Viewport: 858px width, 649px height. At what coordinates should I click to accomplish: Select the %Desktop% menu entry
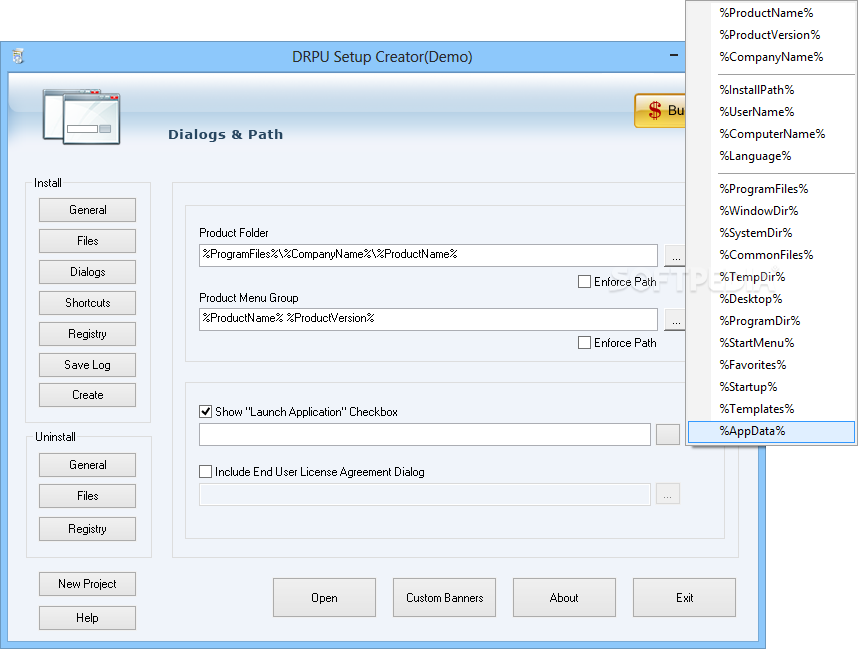click(x=772, y=299)
